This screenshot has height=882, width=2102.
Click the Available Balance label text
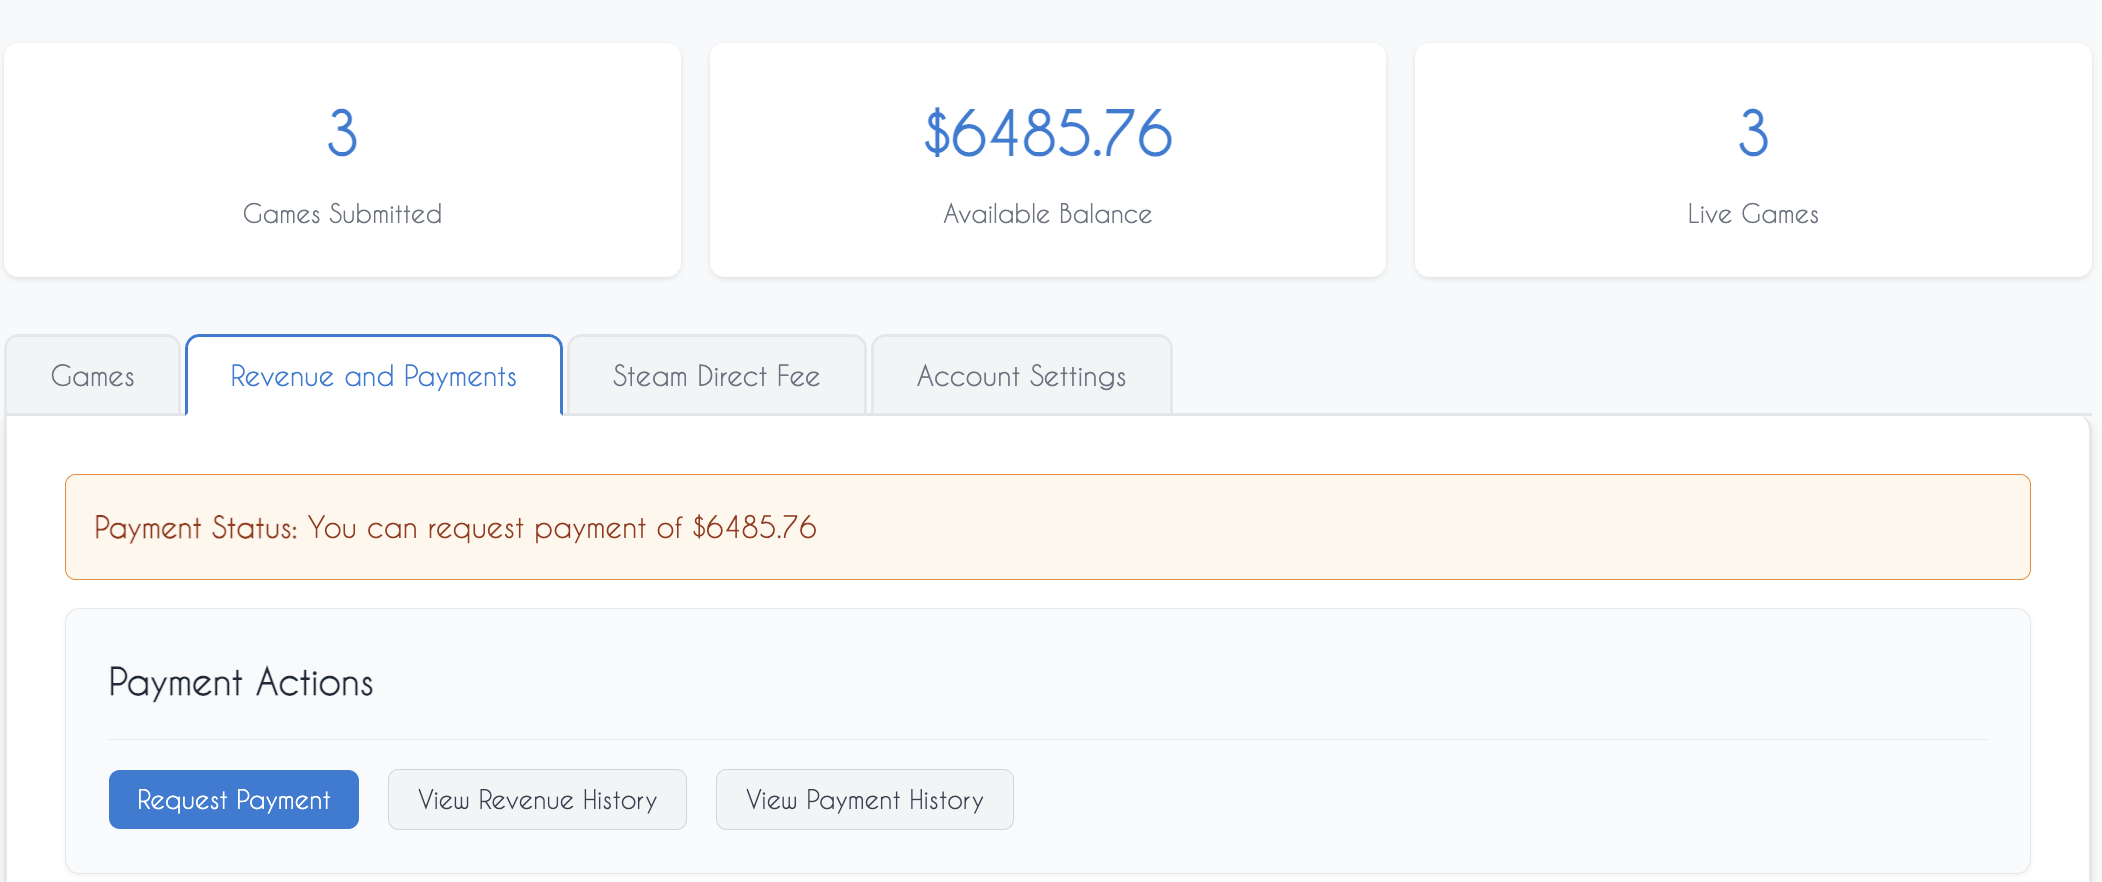click(1046, 213)
